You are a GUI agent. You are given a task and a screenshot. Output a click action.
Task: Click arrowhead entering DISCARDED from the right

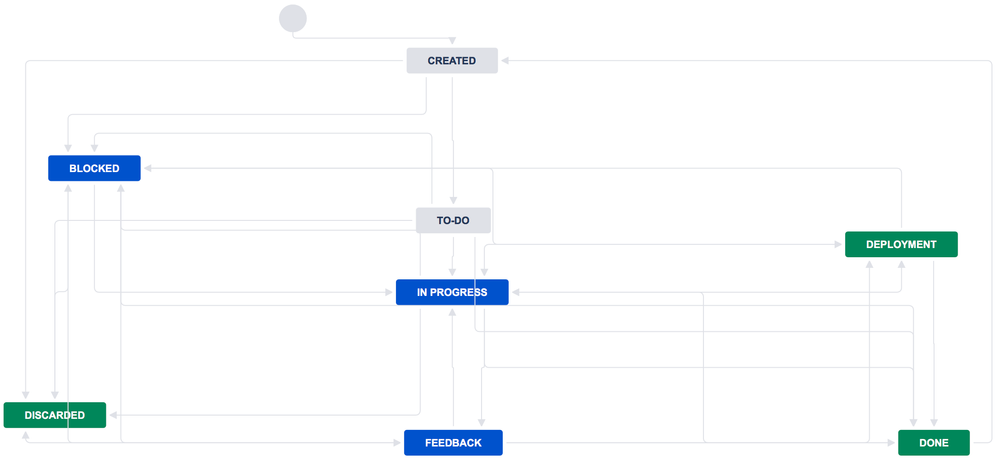pos(113,415)
